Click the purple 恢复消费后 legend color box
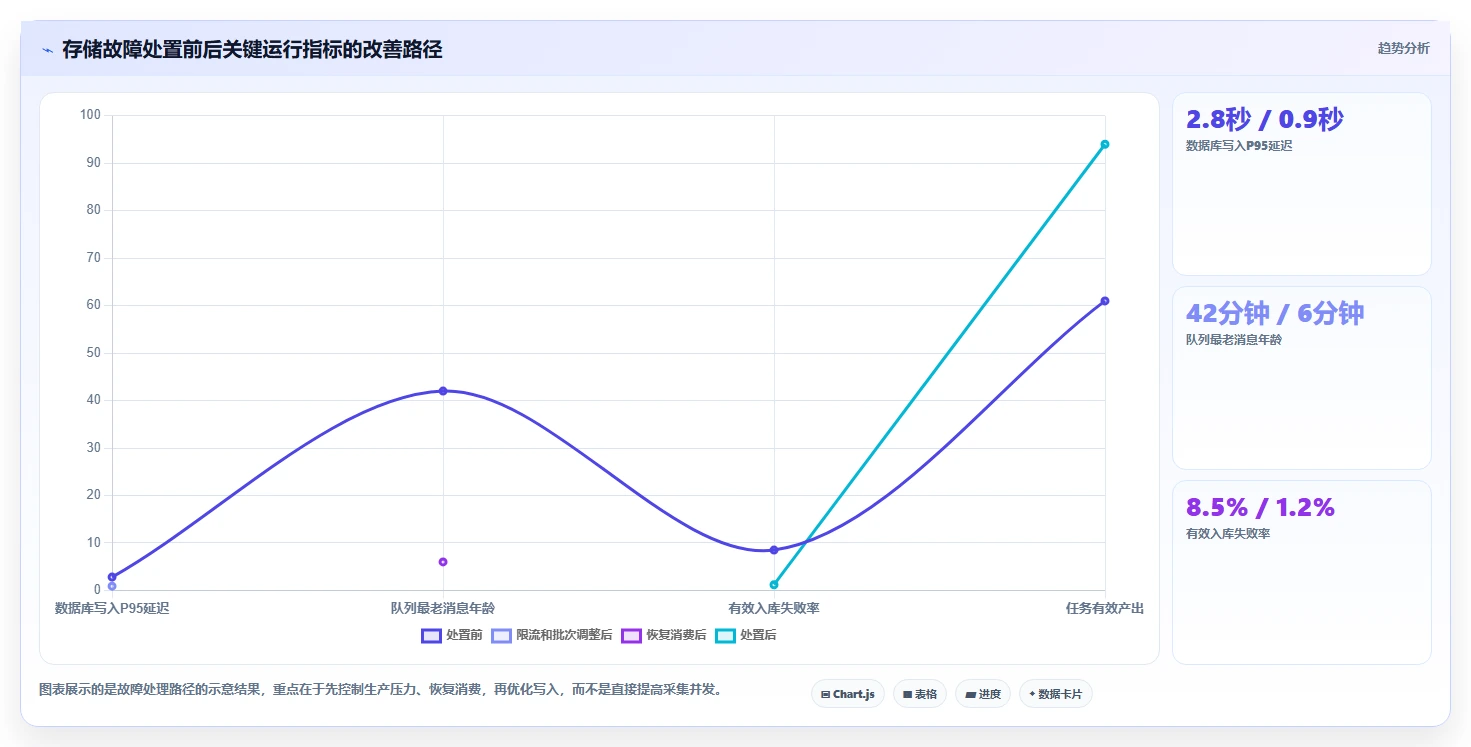 point(632,635)
